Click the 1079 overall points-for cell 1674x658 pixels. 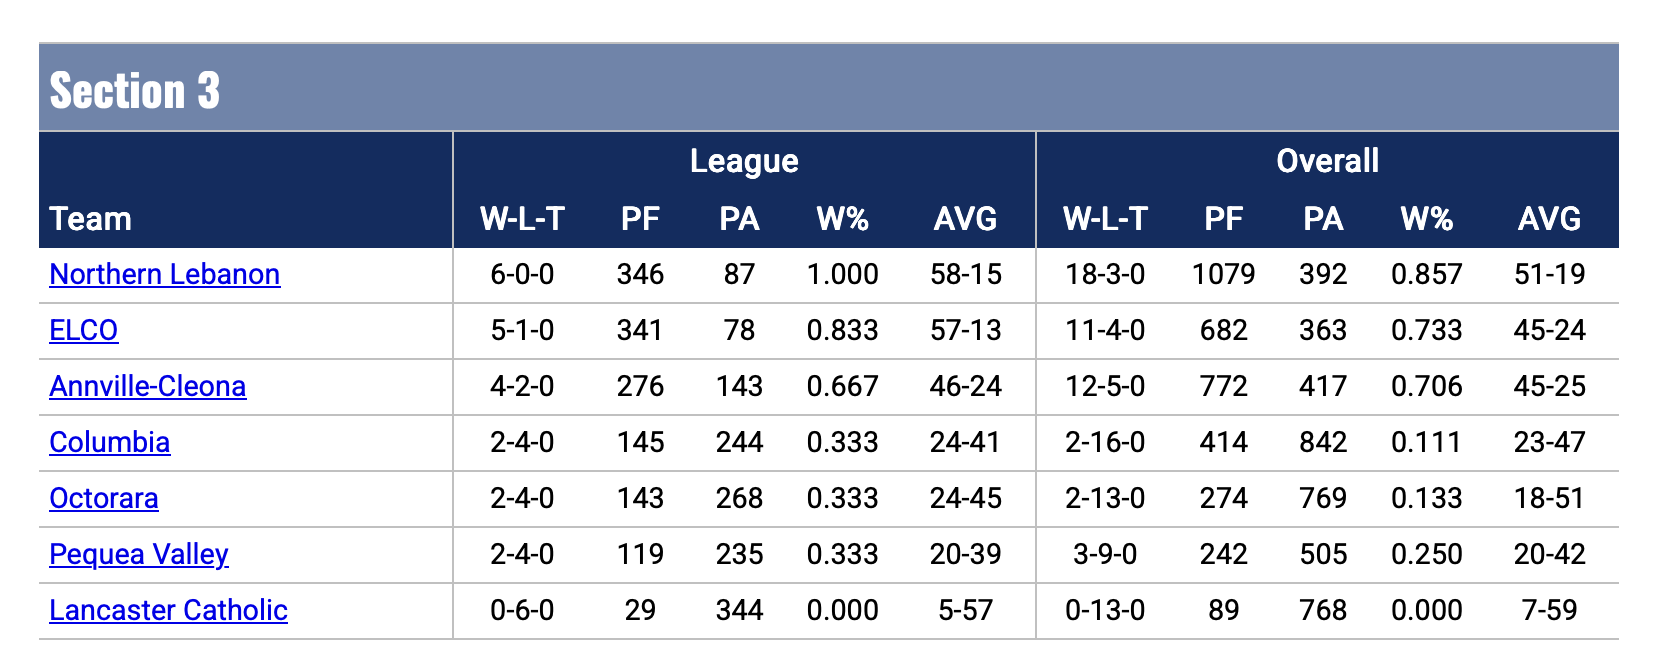click(1223, 274)
